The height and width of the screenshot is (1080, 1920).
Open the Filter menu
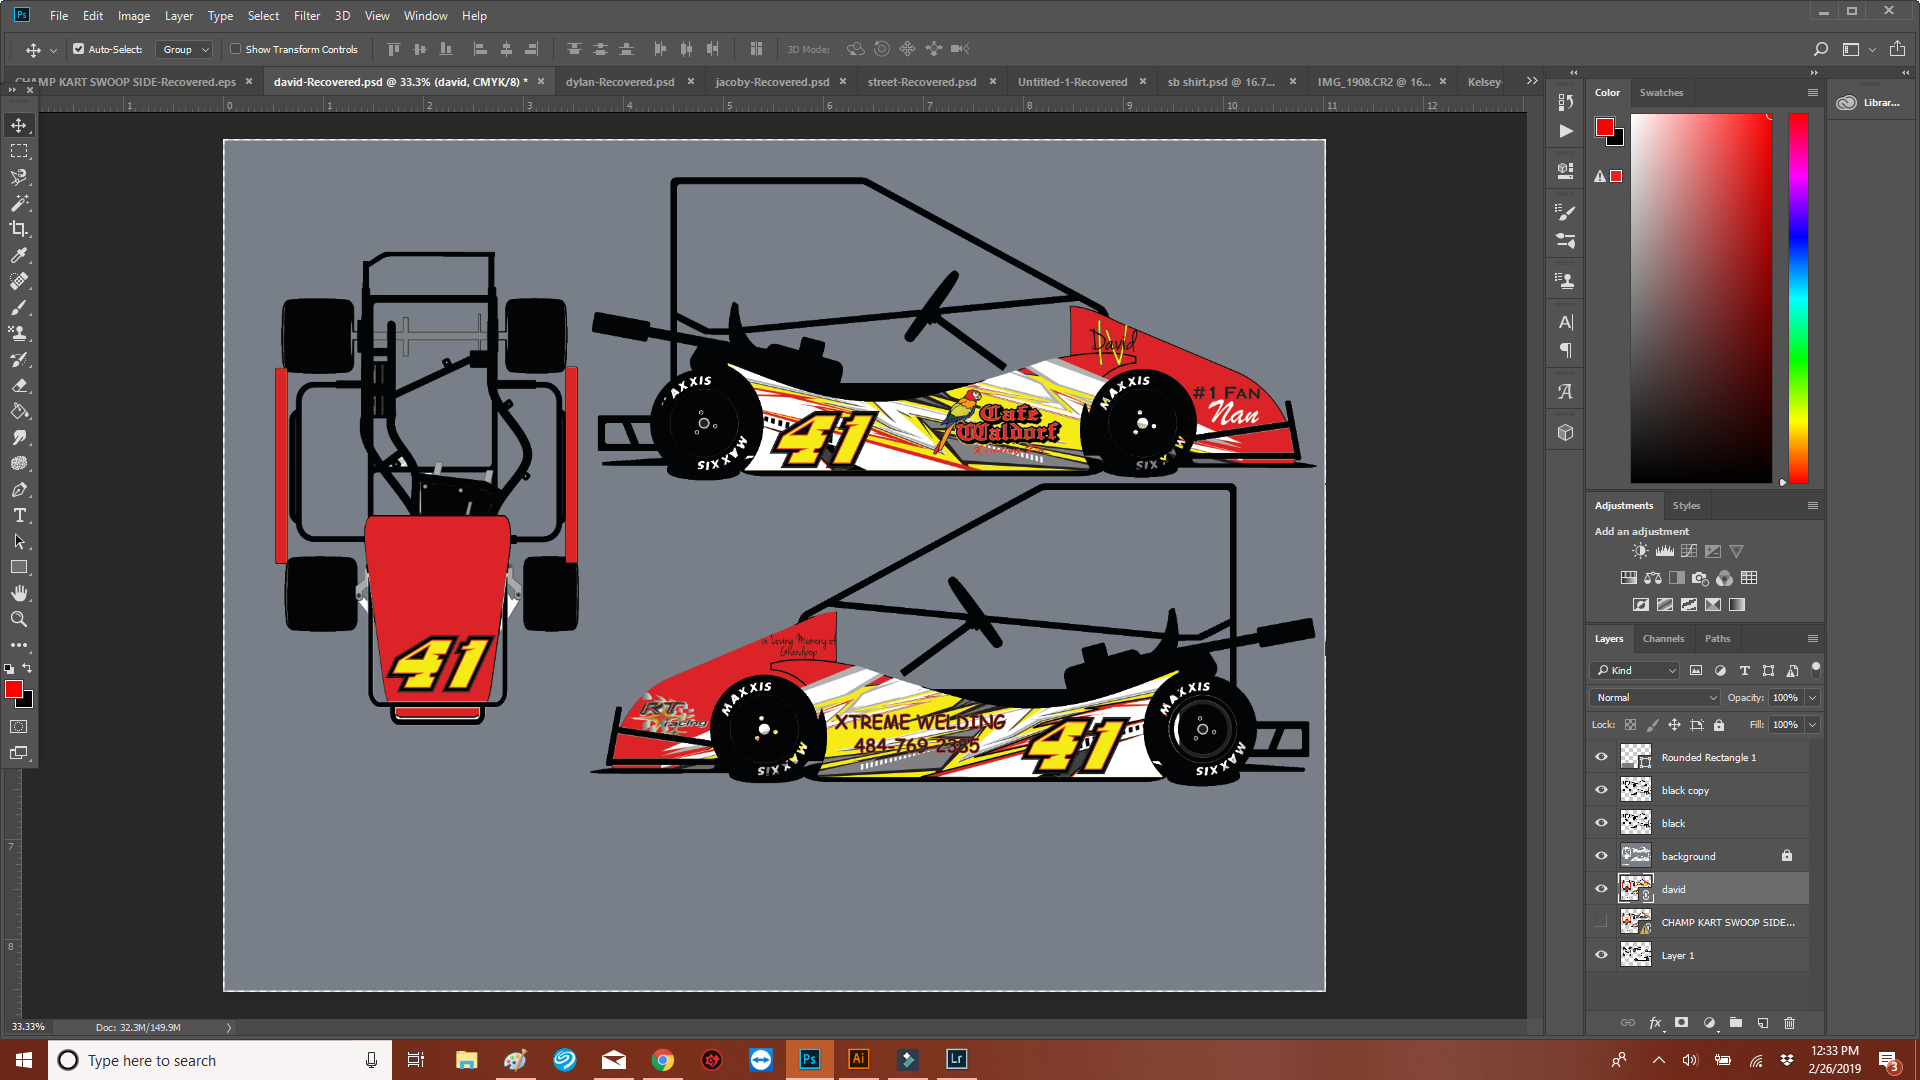(x=307, y=16)
